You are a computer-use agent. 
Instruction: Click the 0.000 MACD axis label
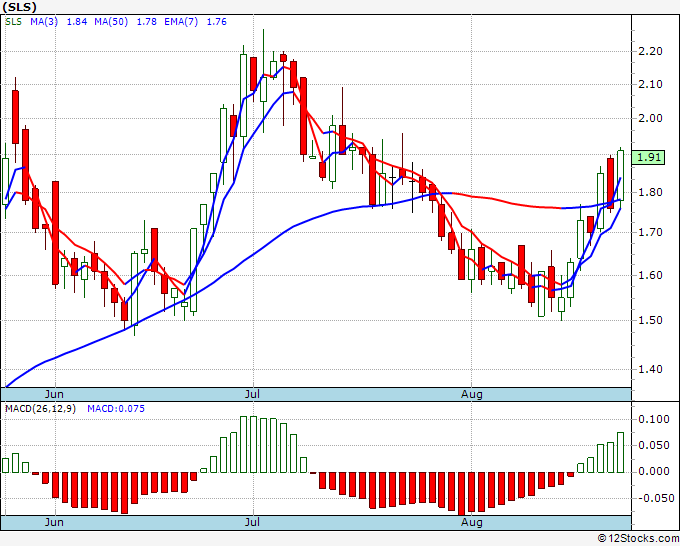(654, 471)
